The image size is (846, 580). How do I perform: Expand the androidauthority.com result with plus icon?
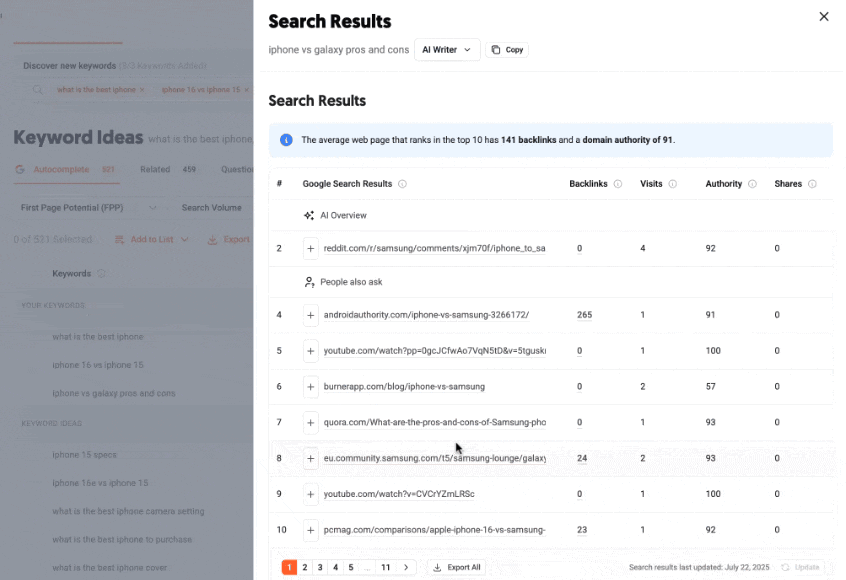pos(310,315)
